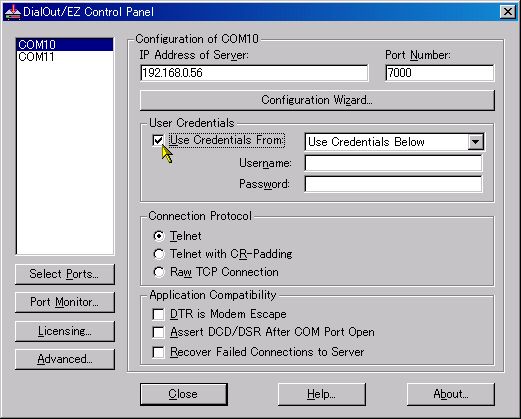Focus the Password text box

click(x=393, y=184)
